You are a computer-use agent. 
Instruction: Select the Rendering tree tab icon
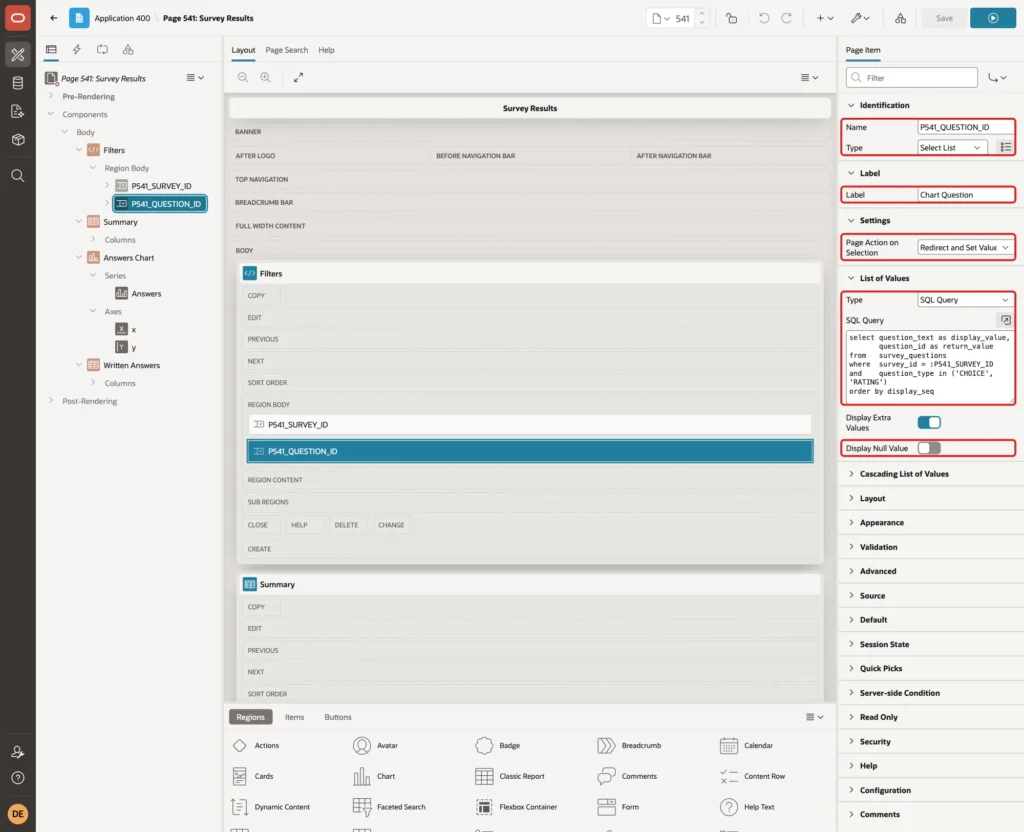coord(51,50)
